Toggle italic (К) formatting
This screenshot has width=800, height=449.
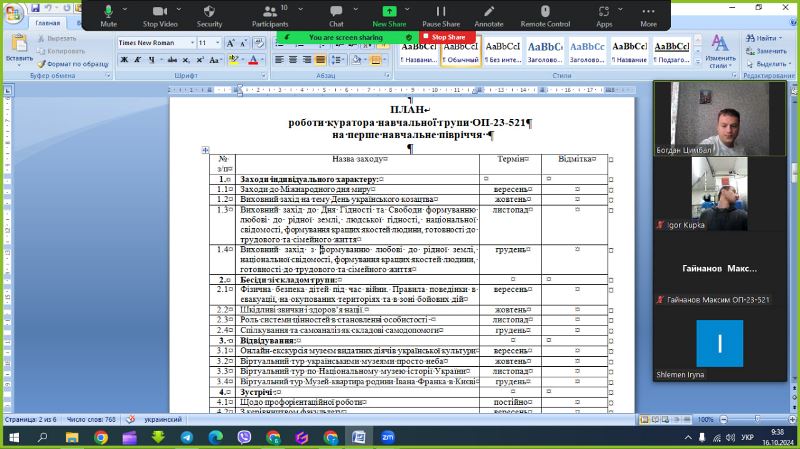[x=138, y=60]
